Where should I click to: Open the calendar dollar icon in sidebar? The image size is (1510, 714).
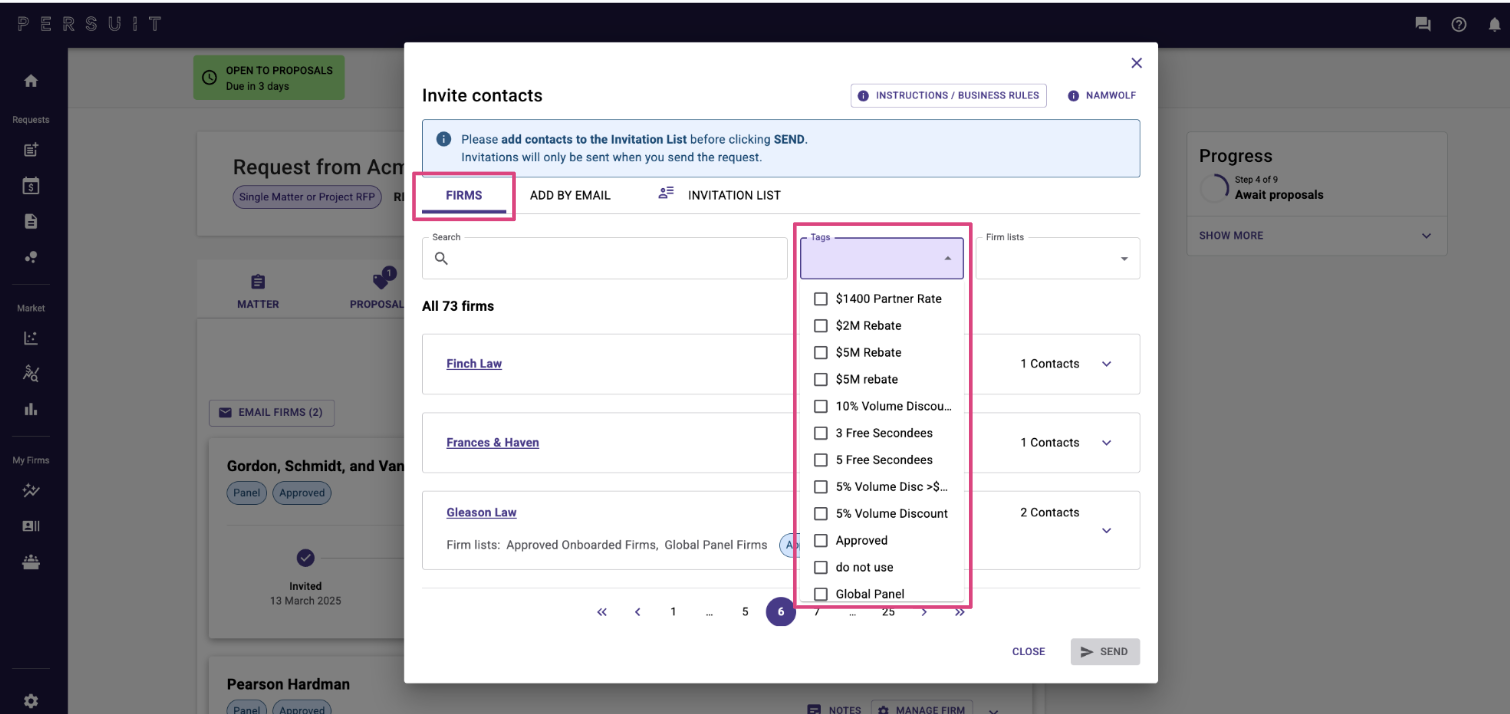[x=31, y=186]
